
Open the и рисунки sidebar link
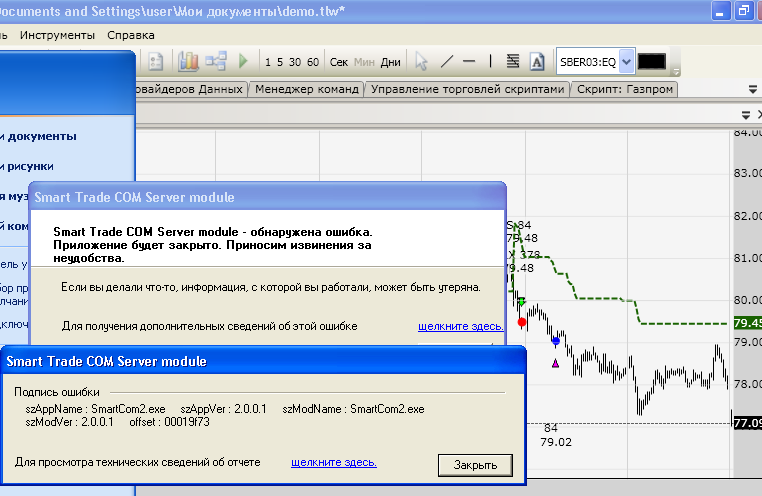point(27,167)
